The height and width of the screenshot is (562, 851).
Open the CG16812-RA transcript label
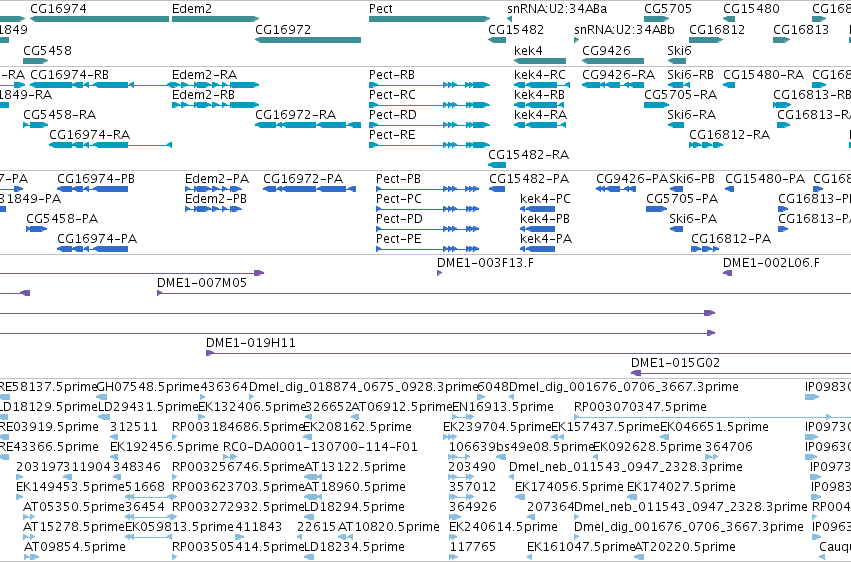pos(729,135)
